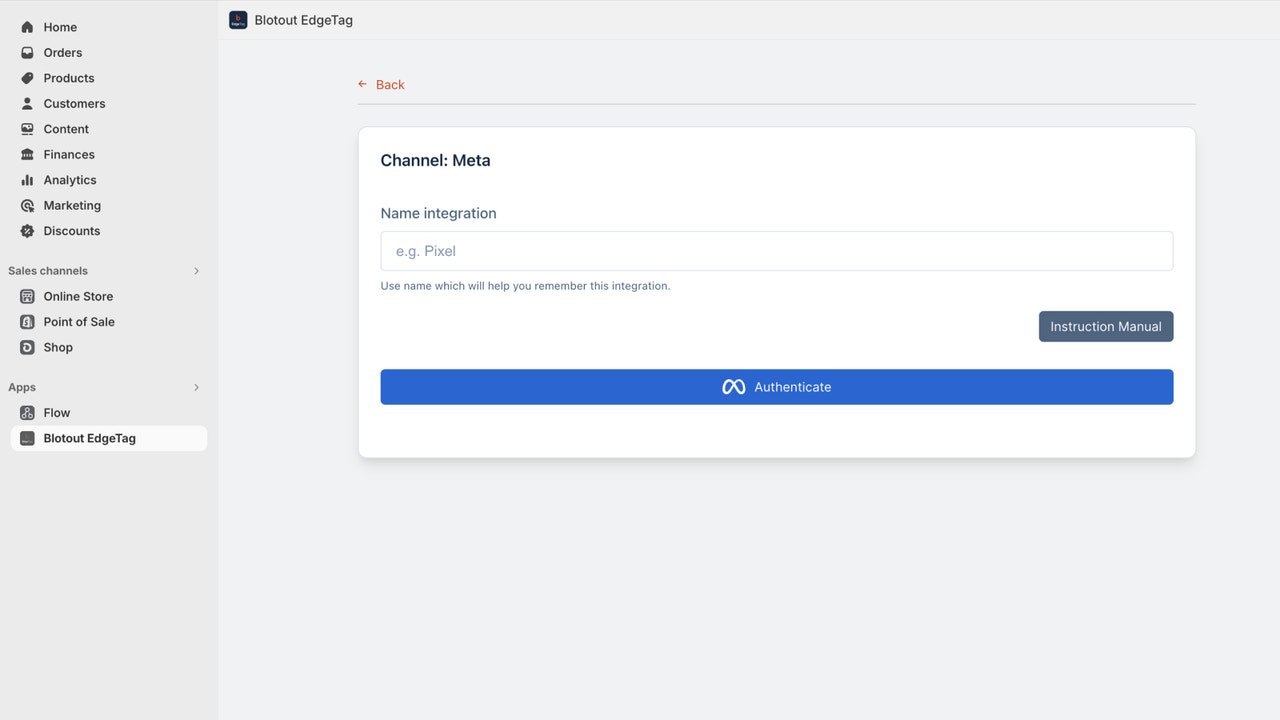
Task: Click the integration name input field
Action: 776,251
